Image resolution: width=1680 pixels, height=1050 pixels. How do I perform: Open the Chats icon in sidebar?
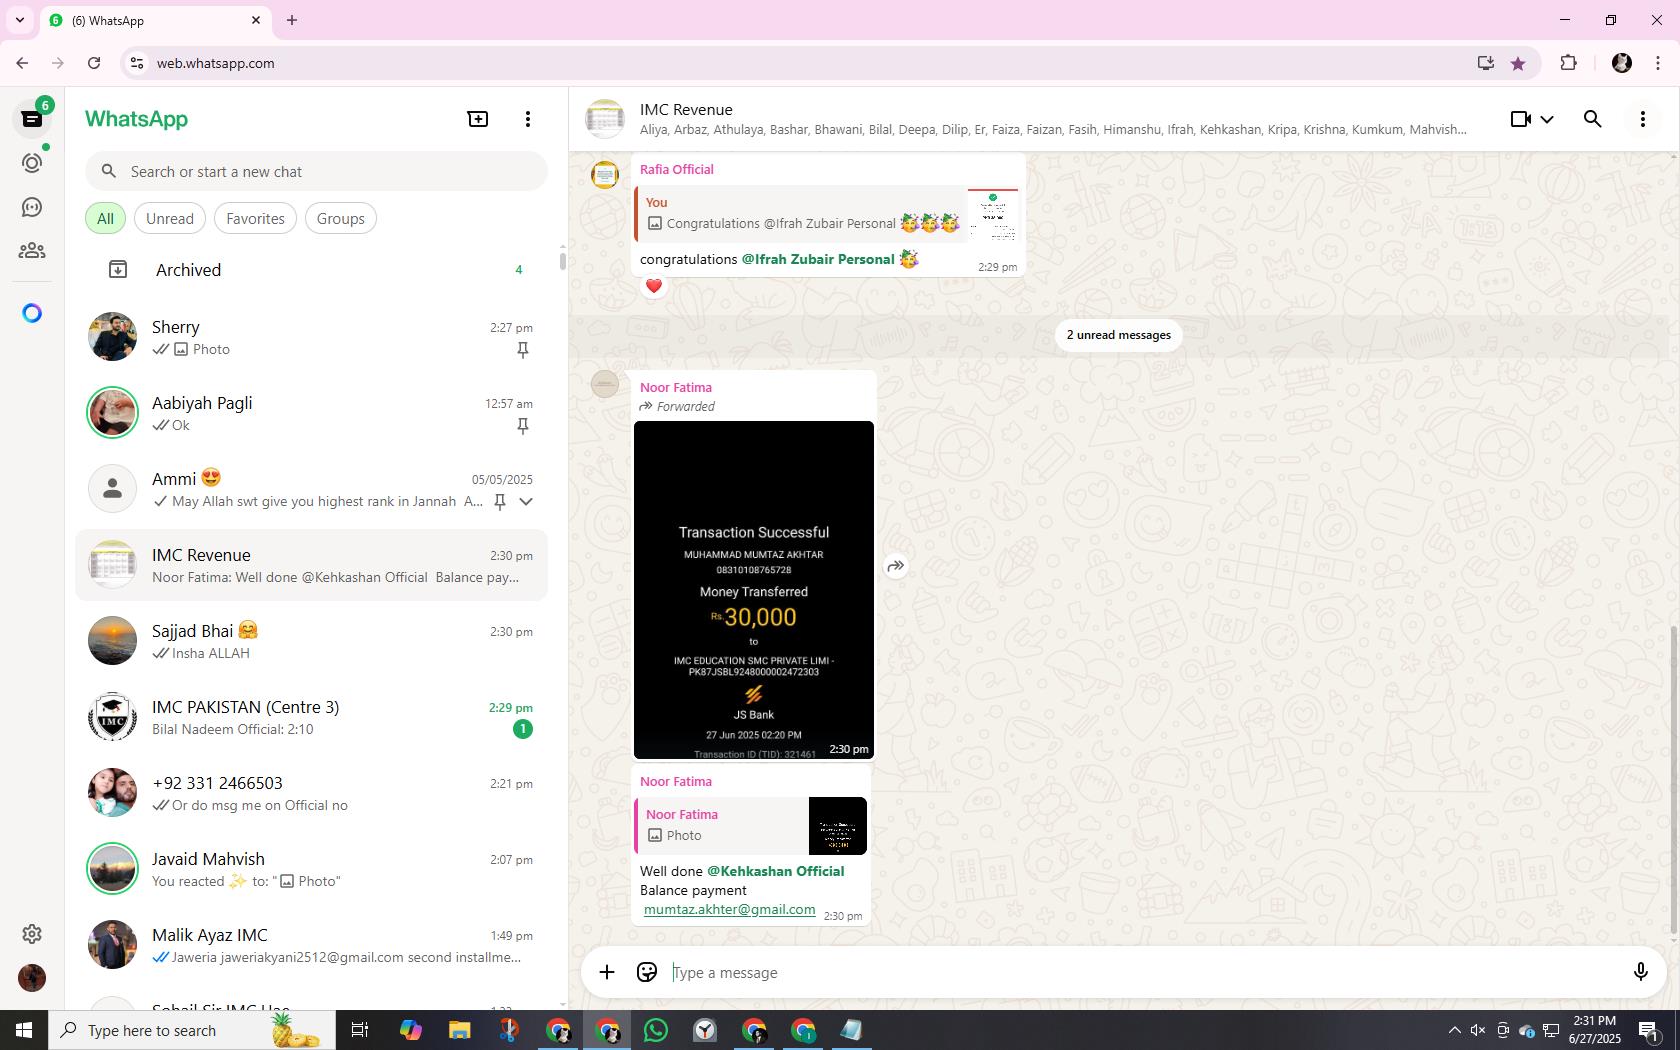point(32,119)
